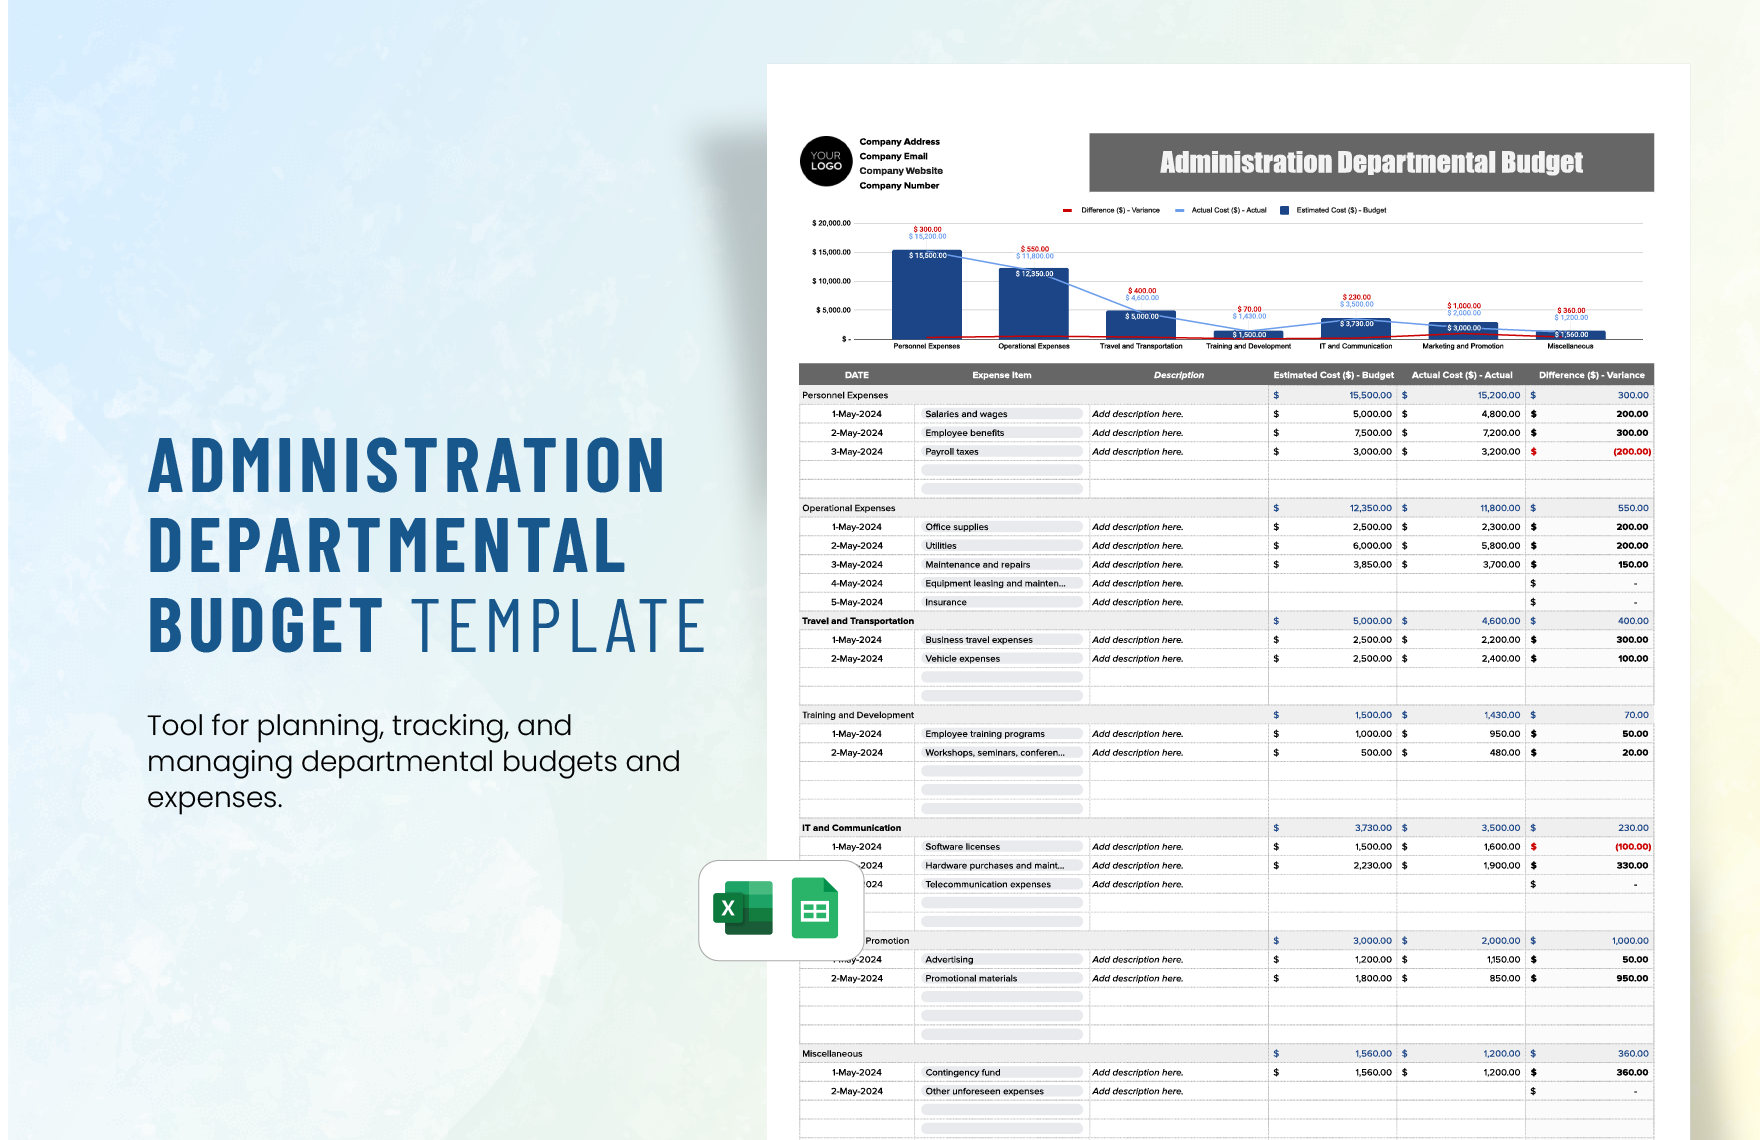
Task: Collapse the IT and Communication section row
Action: (x=849, y=827)
